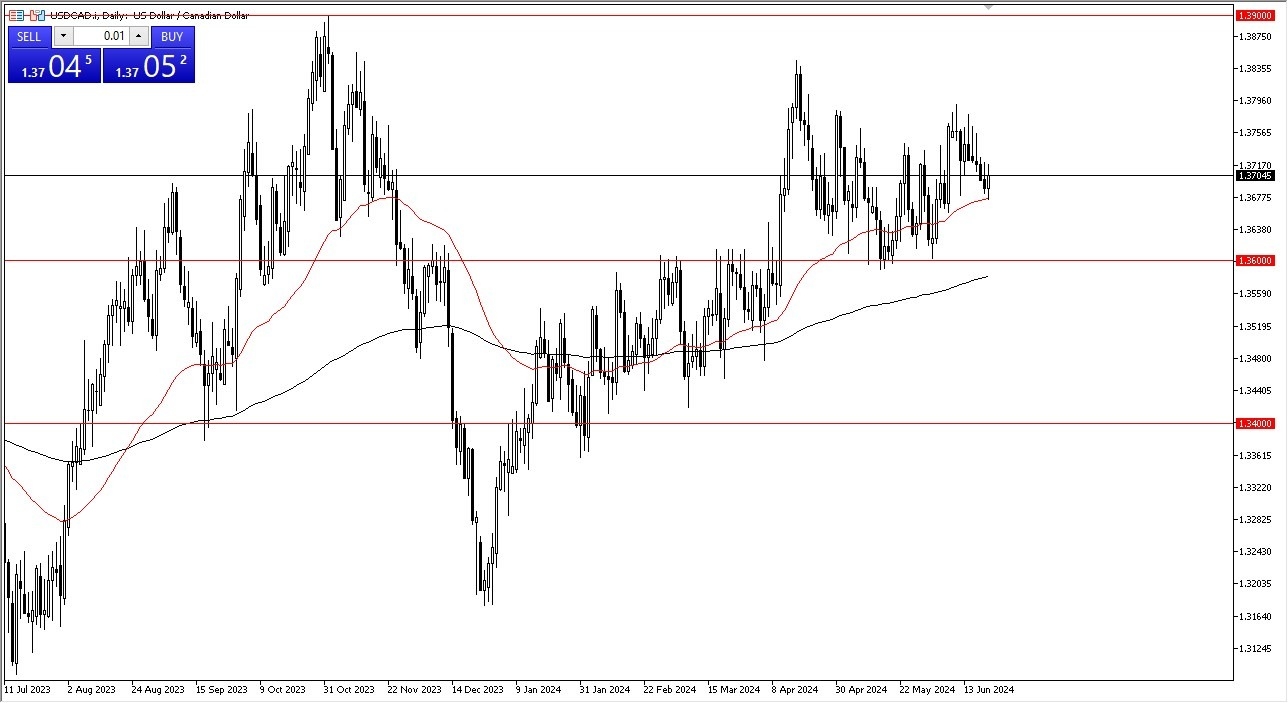
Task: Click the red horizontal line at 1.36000
Action: [600, 260]
